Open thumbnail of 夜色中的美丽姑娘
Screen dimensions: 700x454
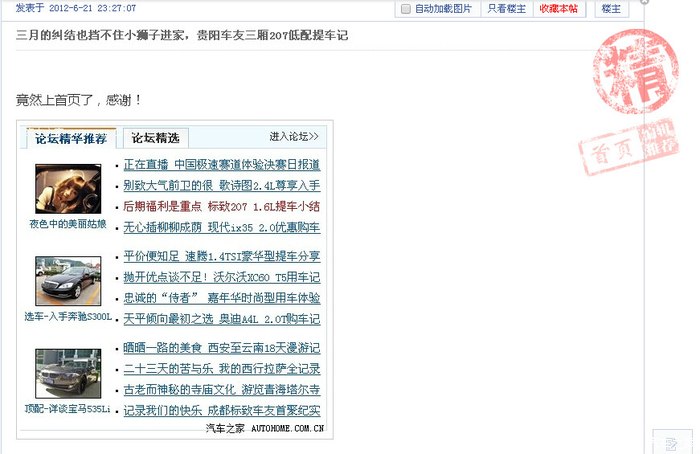(x=68, y=188)
